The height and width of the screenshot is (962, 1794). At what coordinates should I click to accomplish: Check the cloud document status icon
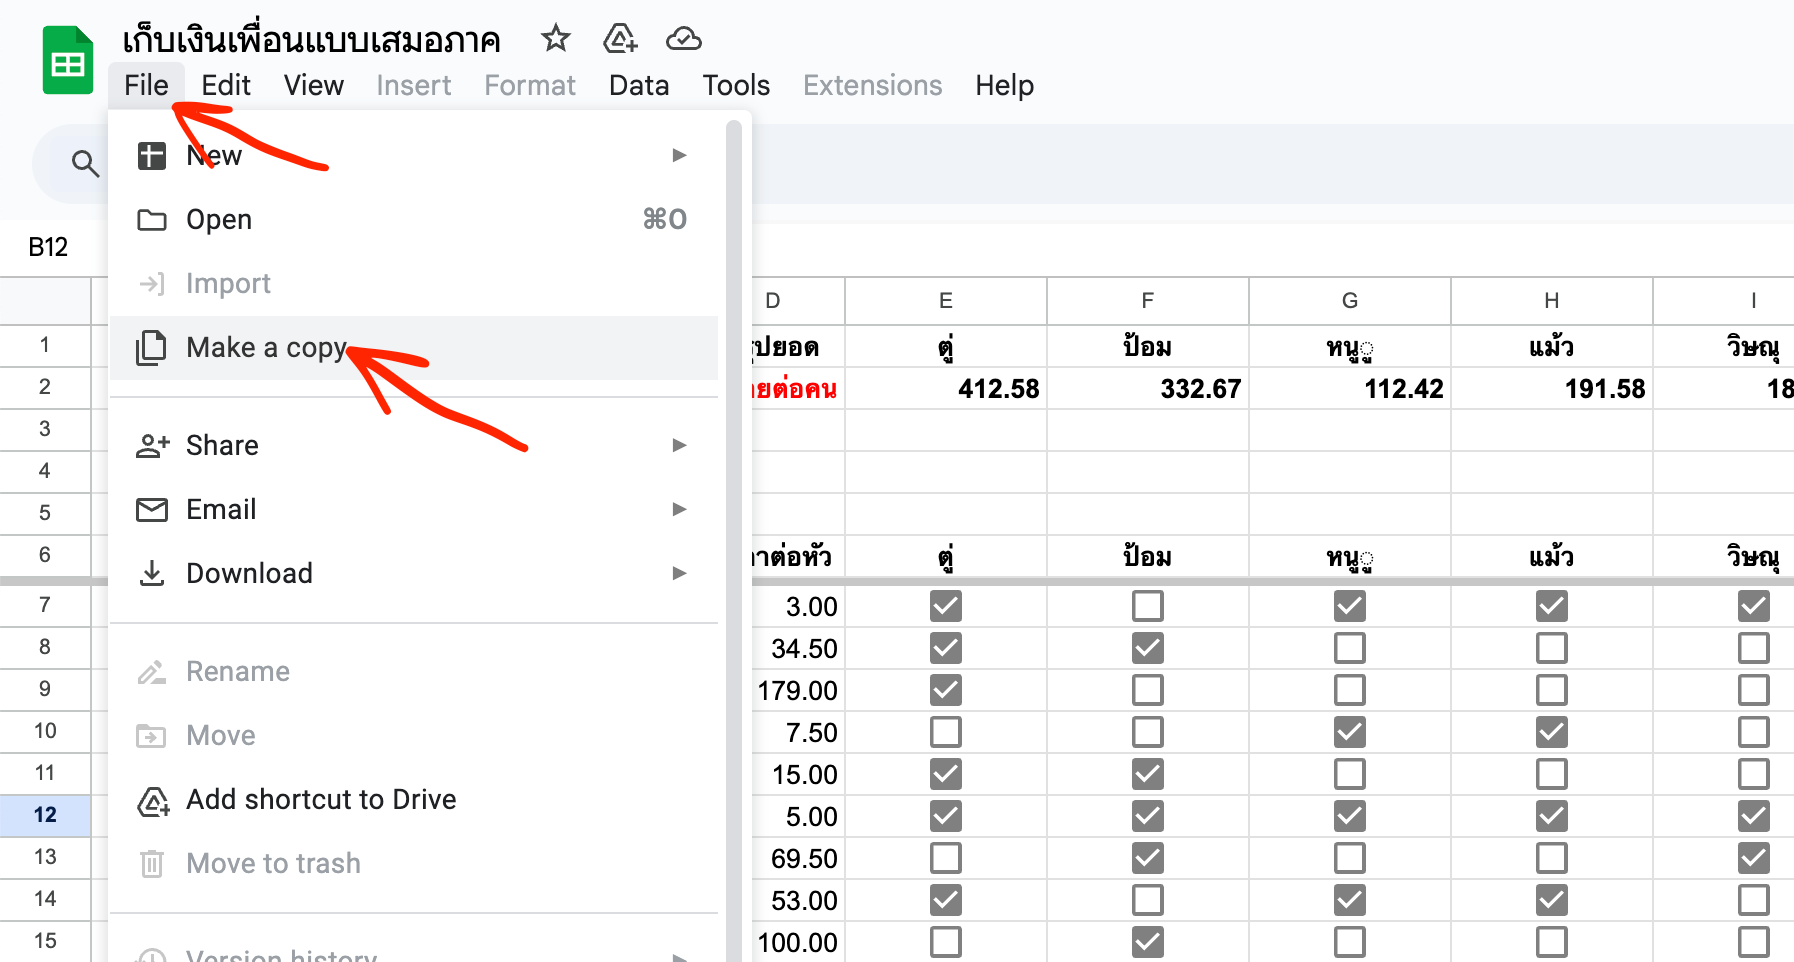tap(684, 39)
